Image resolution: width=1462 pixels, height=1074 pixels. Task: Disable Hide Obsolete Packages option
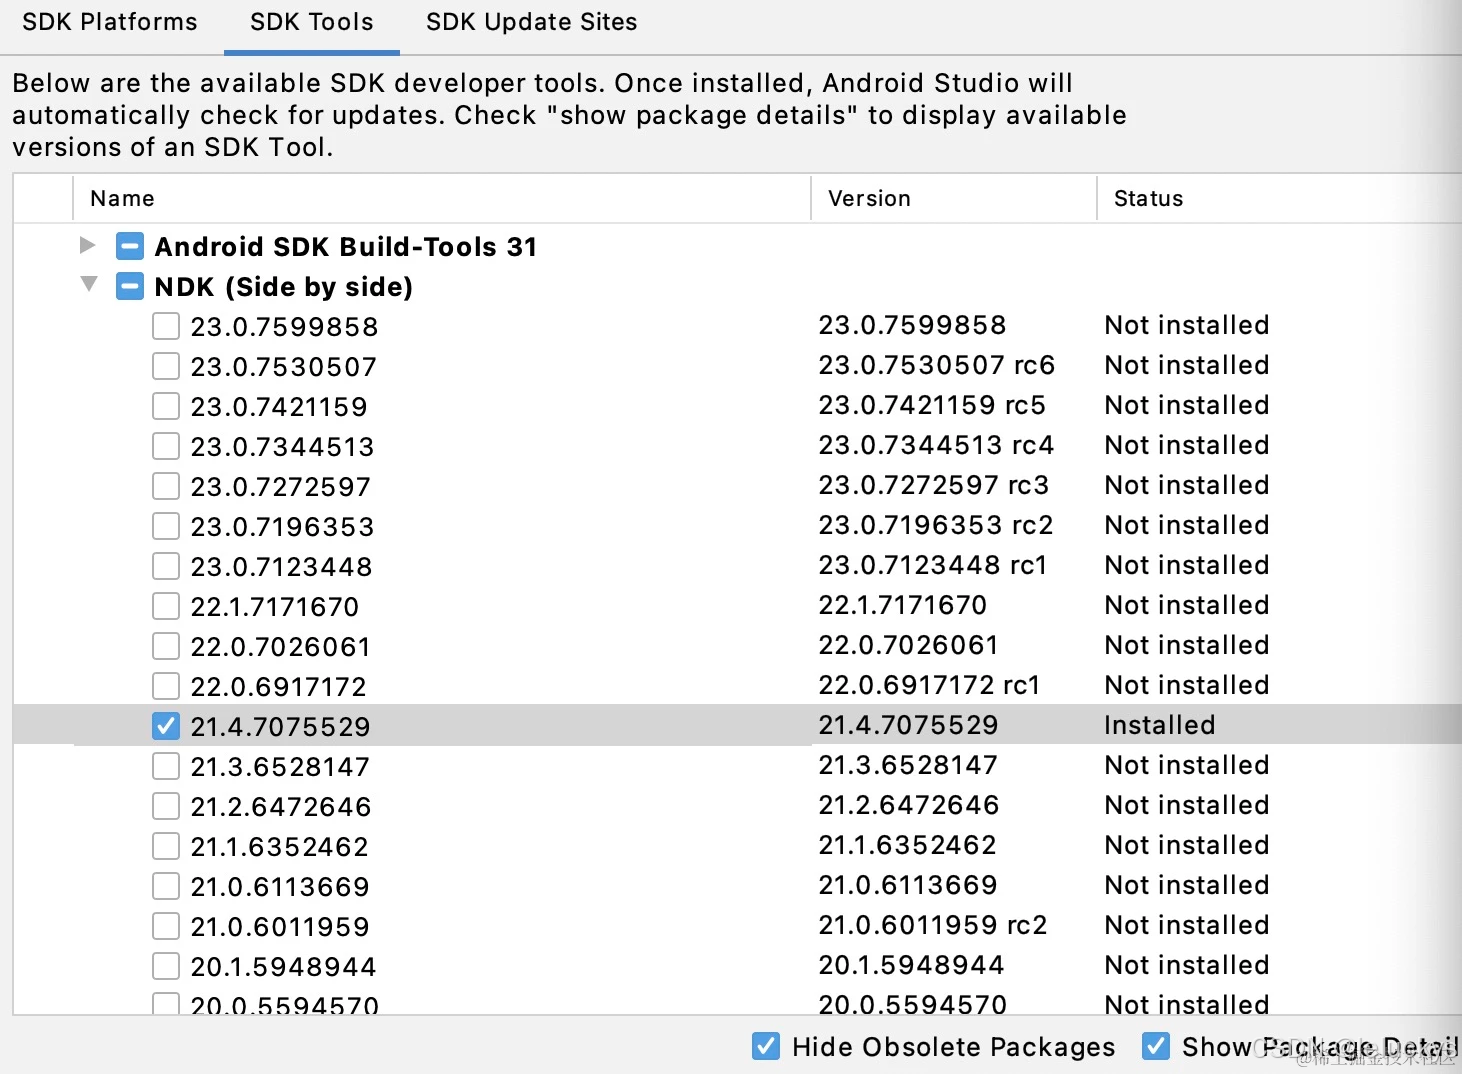(x=766, y=1046)
